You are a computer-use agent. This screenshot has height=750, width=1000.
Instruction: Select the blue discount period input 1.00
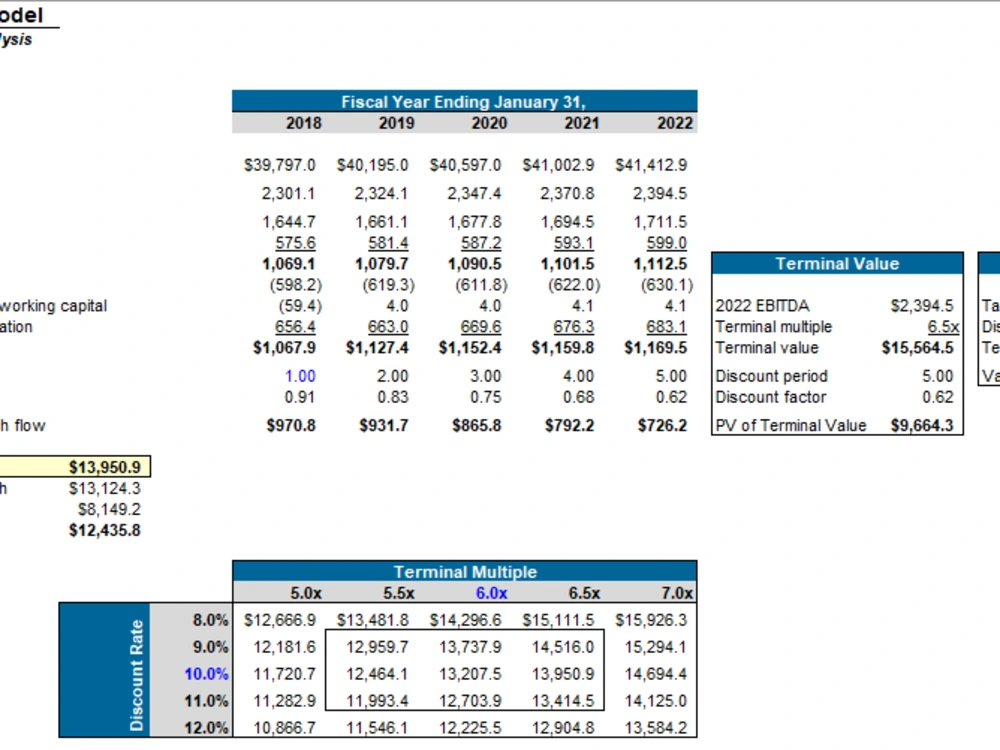coord(298,375)
